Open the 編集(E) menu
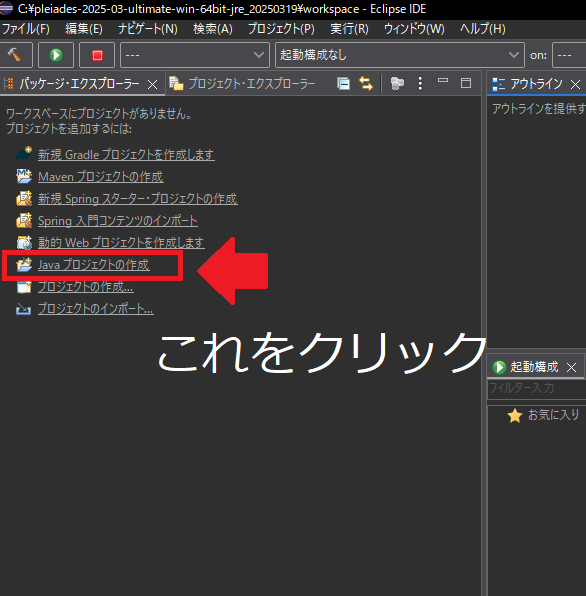 pos(84,29)
